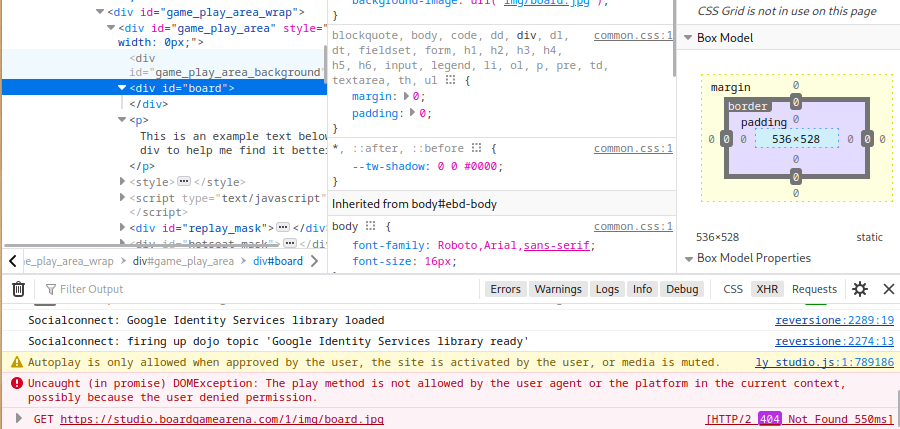Select div#board breadcrumb
Screen dimensions: 900x429
tap(278, 261)
